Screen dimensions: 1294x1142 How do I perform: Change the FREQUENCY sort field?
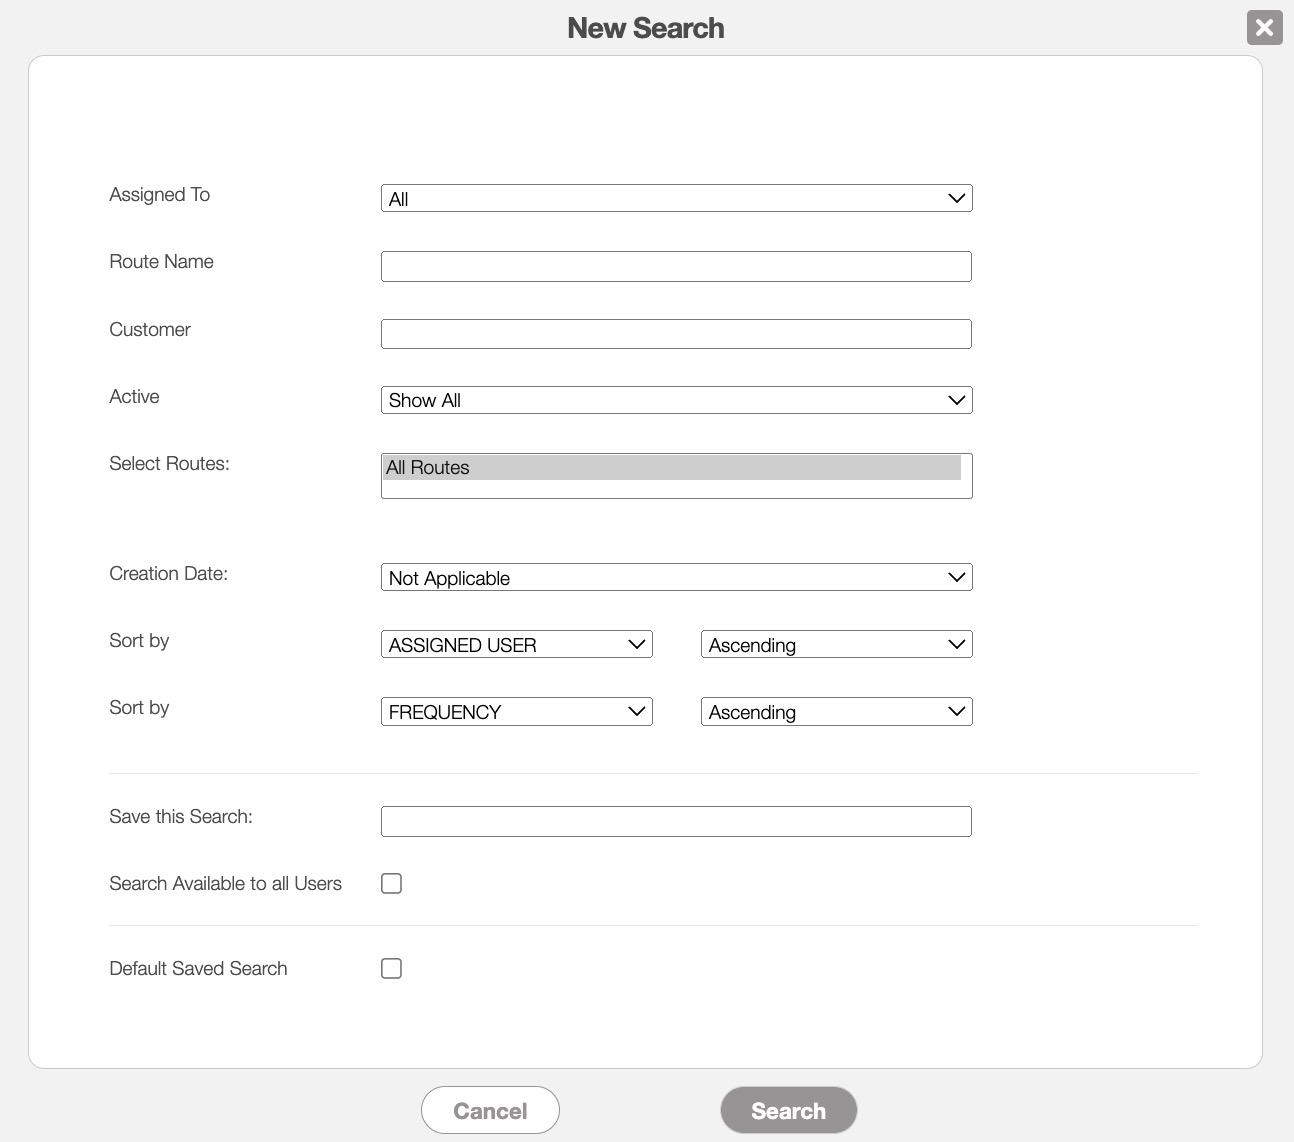[x=516, y=711]
